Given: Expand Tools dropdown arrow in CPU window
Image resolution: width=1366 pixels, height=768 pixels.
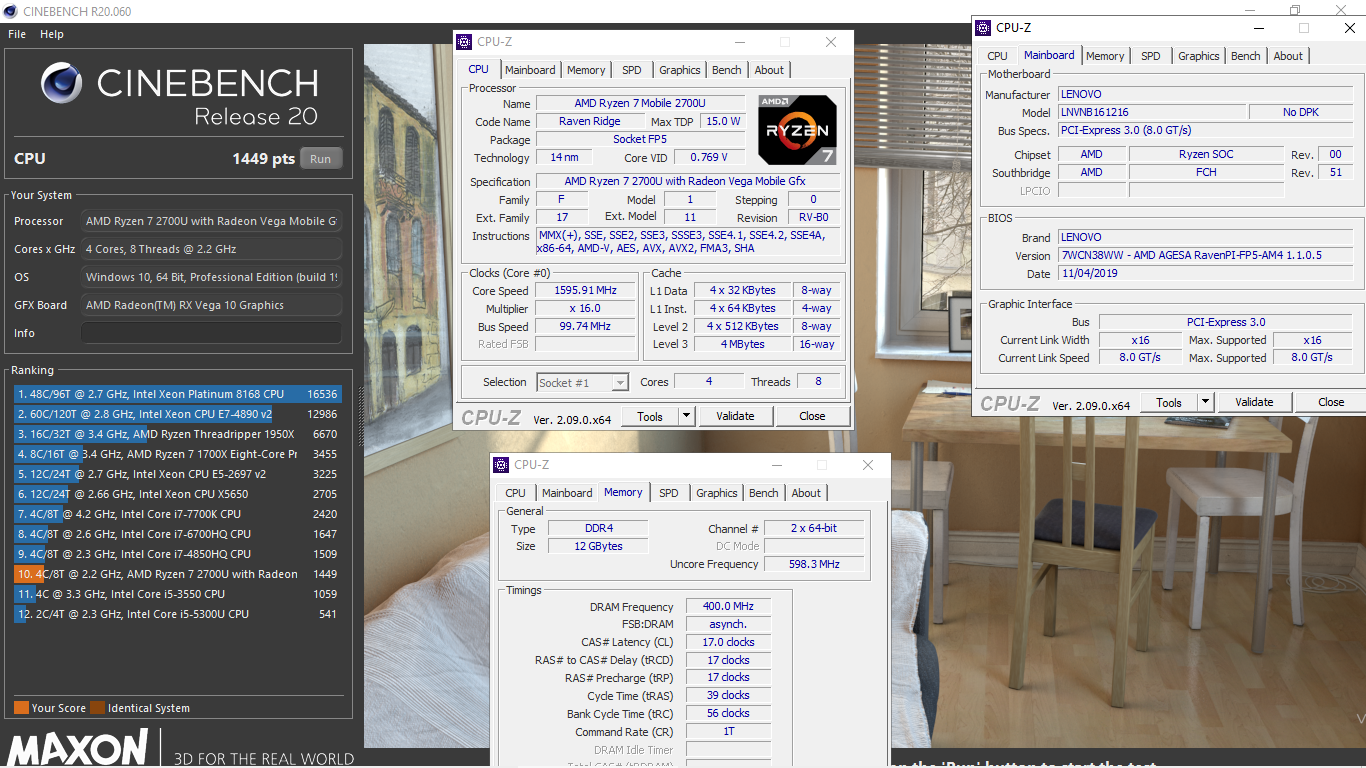Looking at the screenshot, I should [x=686, y=416].
